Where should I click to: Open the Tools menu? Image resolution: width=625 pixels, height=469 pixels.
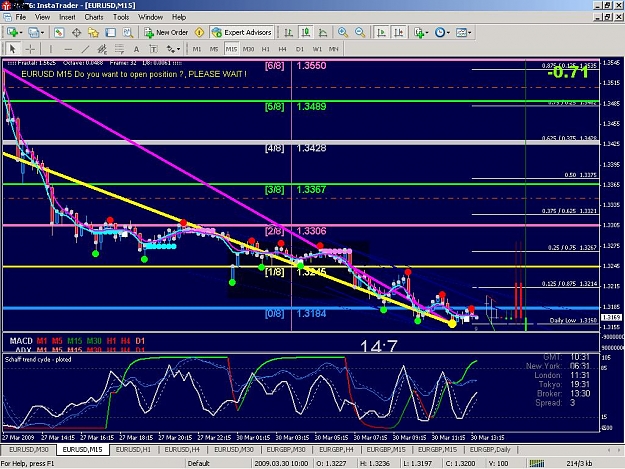[121, 17]
